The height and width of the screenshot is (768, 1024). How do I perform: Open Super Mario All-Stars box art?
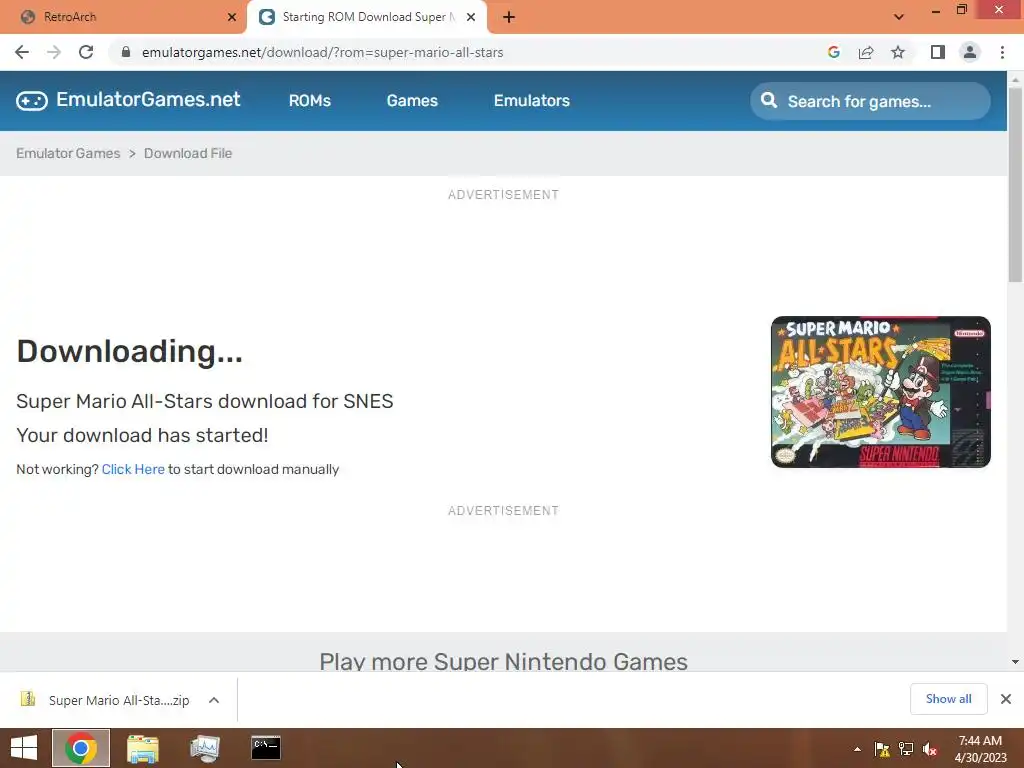click(880, 392)
